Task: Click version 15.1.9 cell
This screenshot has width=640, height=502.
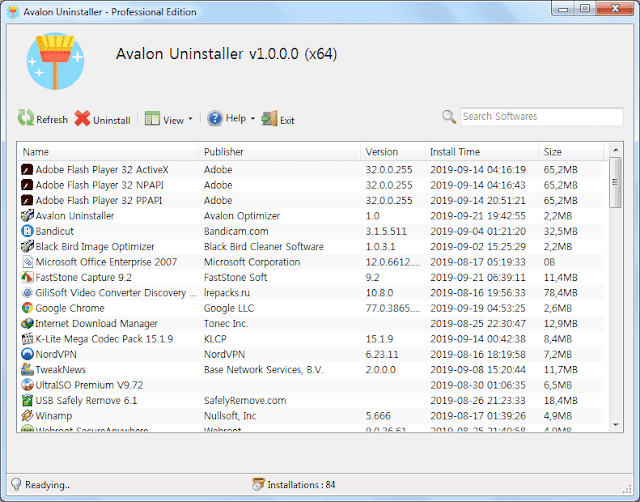Action: [379, 339]
